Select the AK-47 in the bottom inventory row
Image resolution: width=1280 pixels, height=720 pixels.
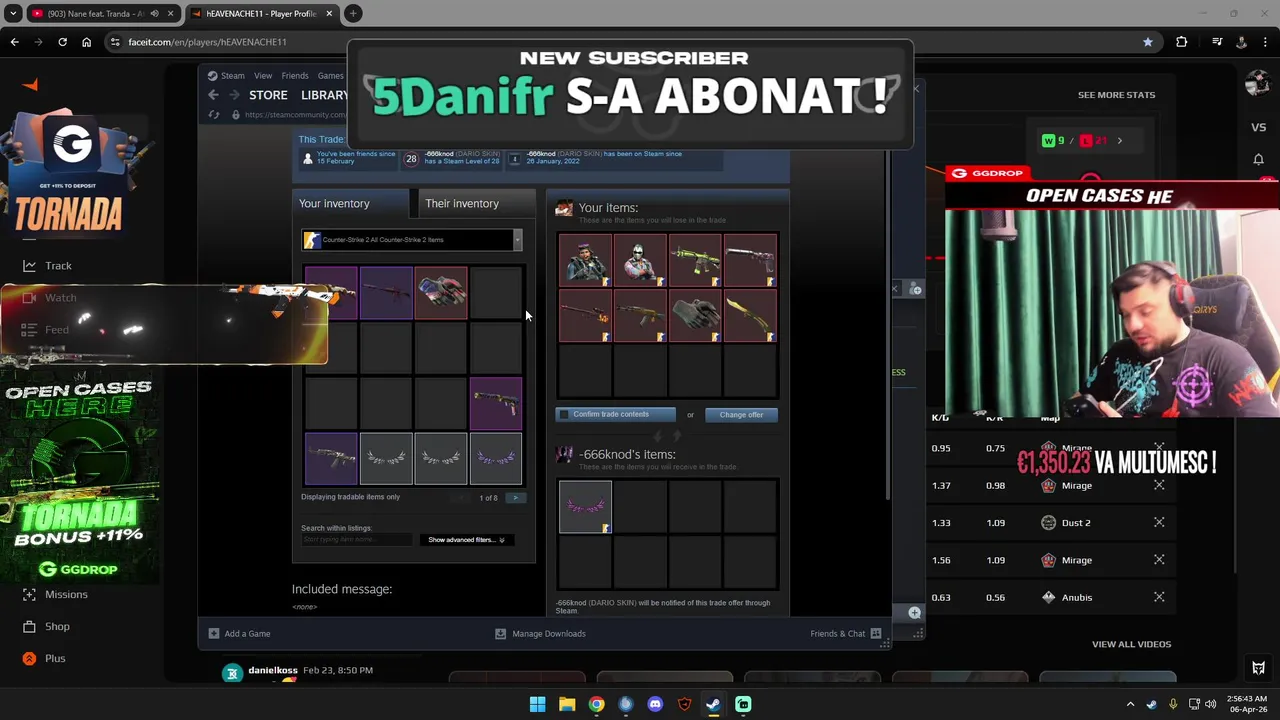(x=331, y=458)
